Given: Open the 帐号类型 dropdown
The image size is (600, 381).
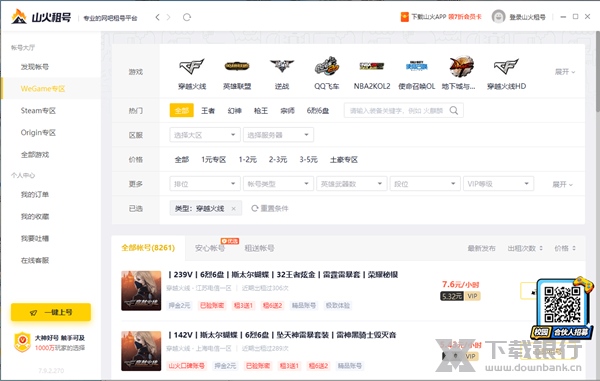Looking at the screenshot, I should [x=278, y=184].
